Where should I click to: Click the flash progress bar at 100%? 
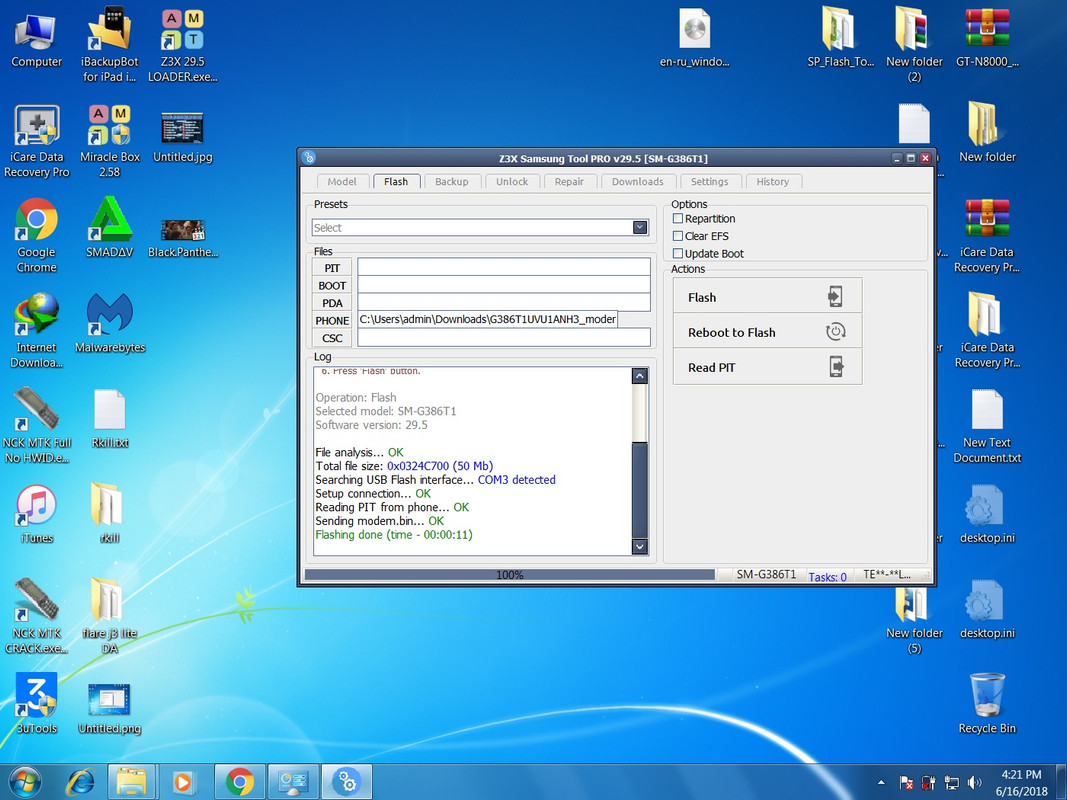pyautogui.click(x=510, y=575)
